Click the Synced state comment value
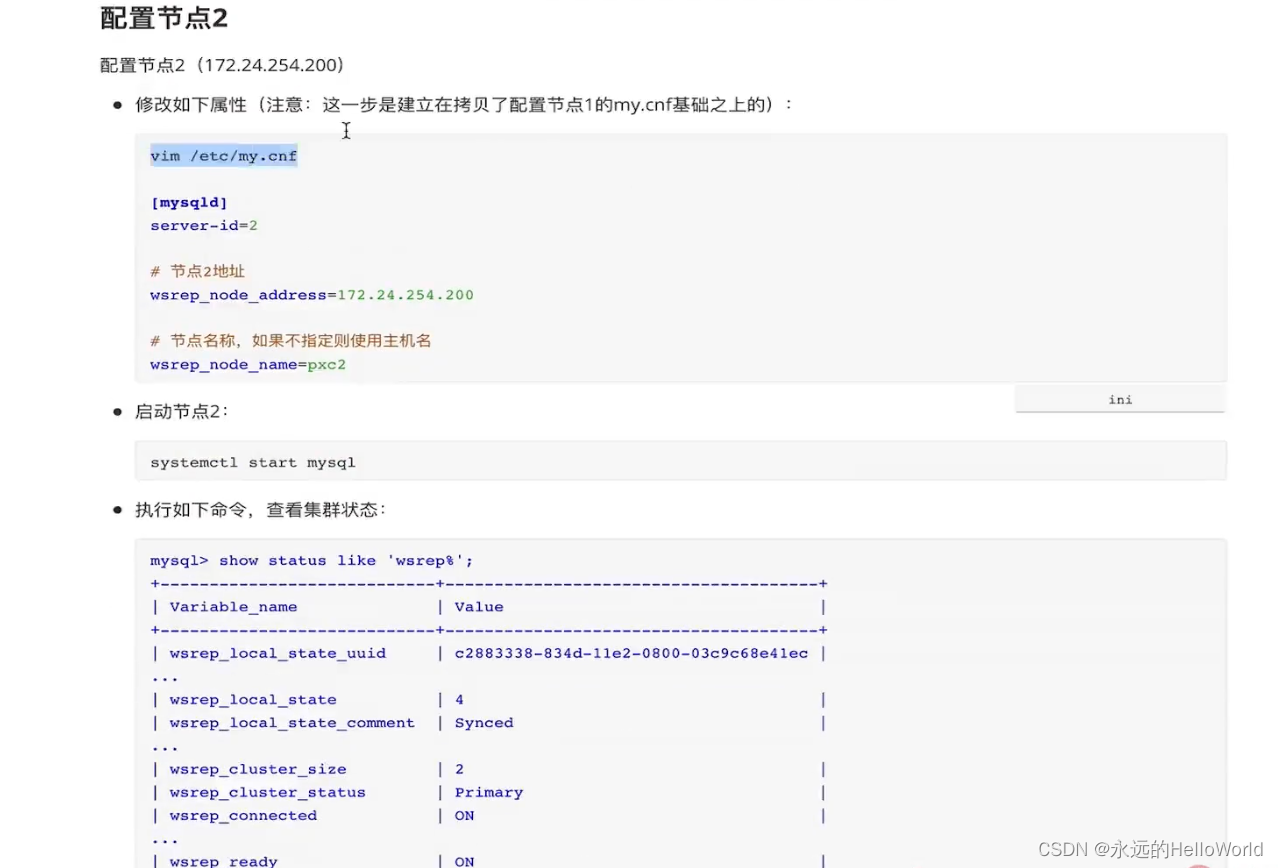The image size is (1278, 868). pos(483,722)
